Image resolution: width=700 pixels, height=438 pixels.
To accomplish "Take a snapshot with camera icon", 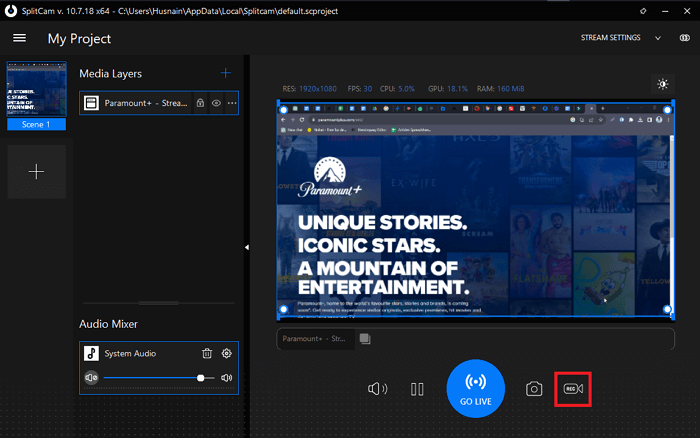I will pos(534,389).
